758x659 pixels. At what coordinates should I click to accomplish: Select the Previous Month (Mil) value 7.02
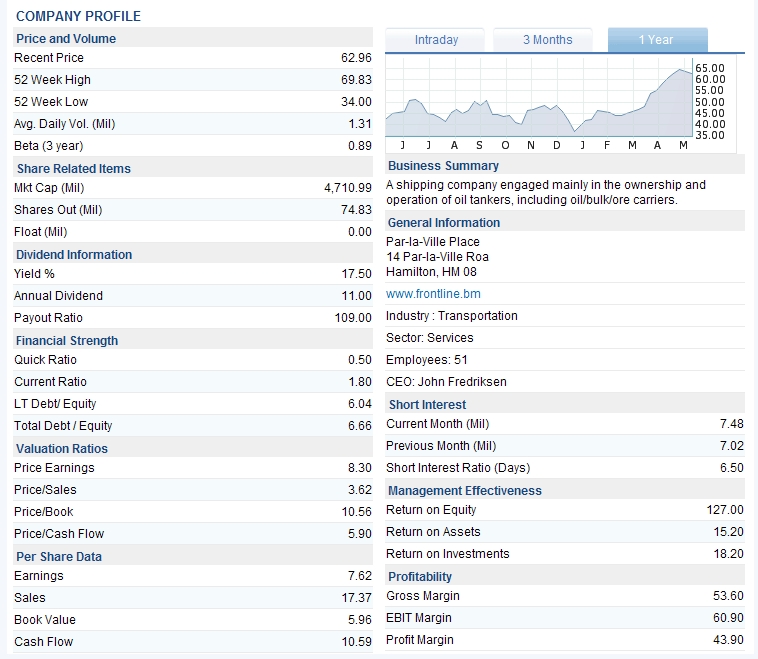(x=731, y=446)
